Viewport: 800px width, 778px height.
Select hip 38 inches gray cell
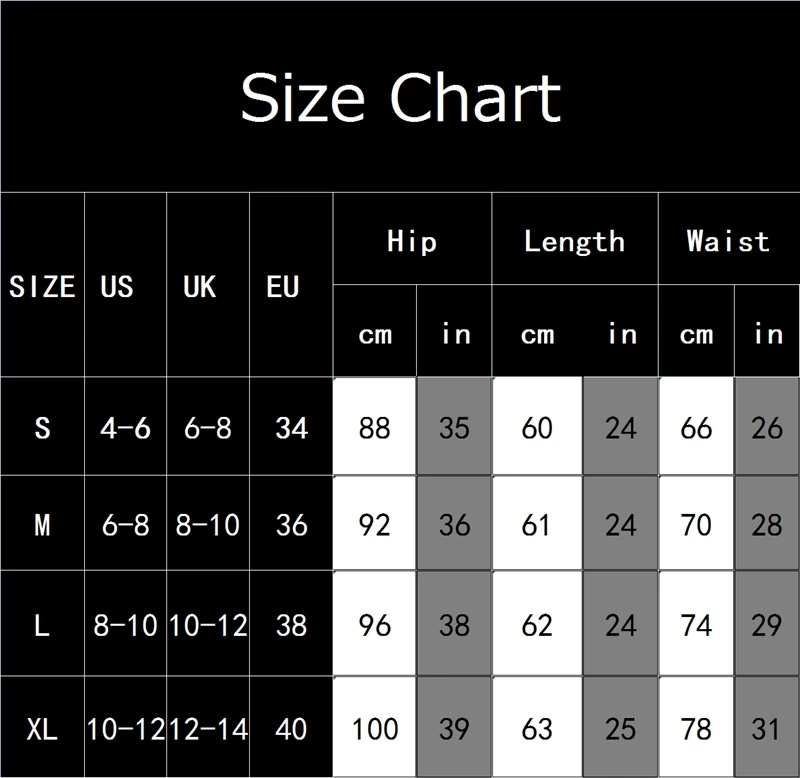click(x=454, y=623)
